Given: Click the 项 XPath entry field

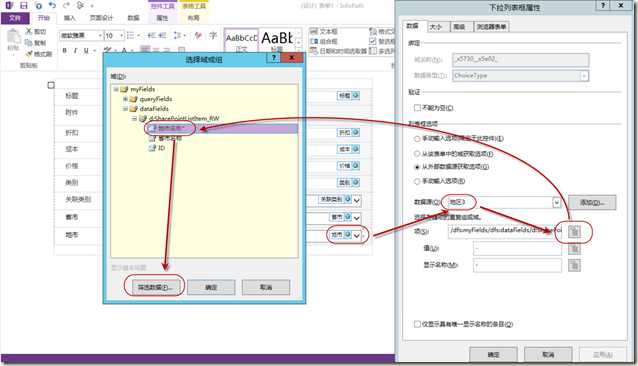Looking at the screenshot, I should point(505,231).
